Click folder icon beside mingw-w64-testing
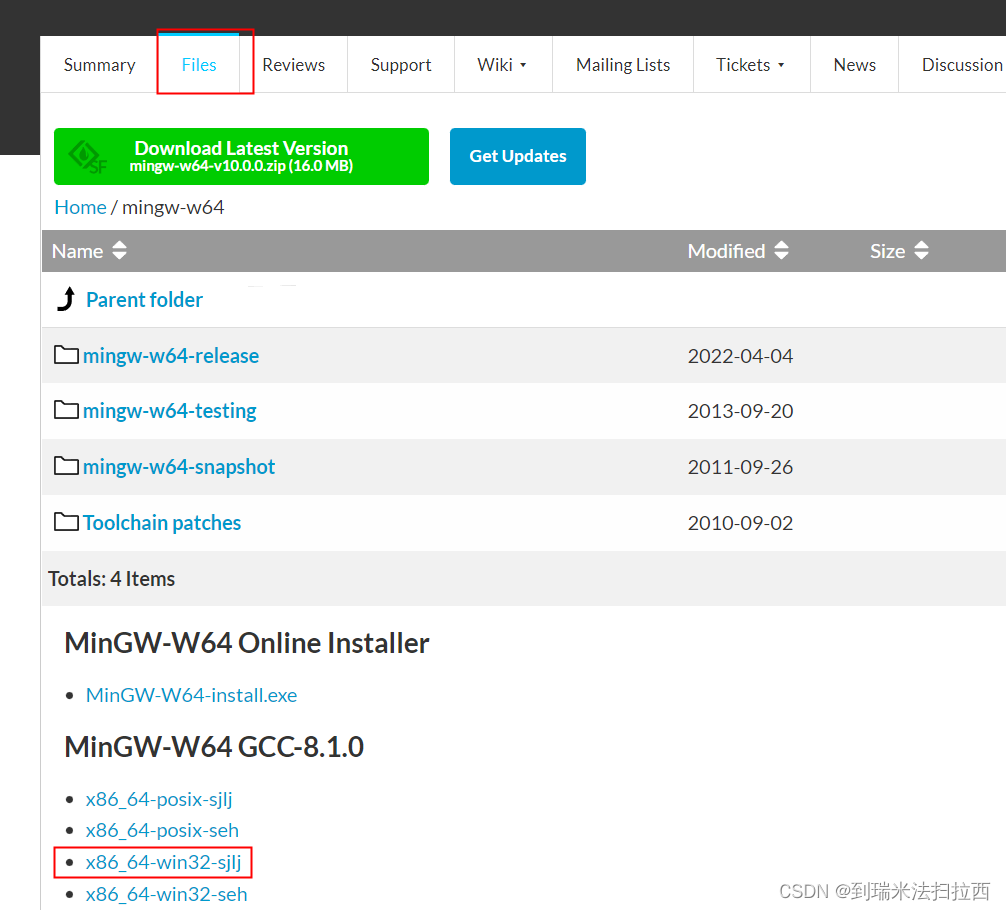Viewport: 1006px width, 910px height. coord(66,409)
